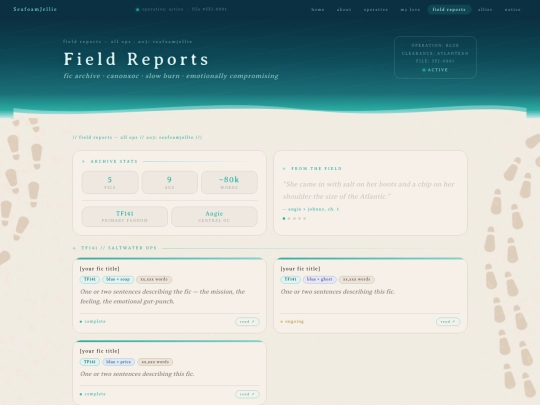Click the ongoing status on blue × ghost card

click(x=292, y=322)
